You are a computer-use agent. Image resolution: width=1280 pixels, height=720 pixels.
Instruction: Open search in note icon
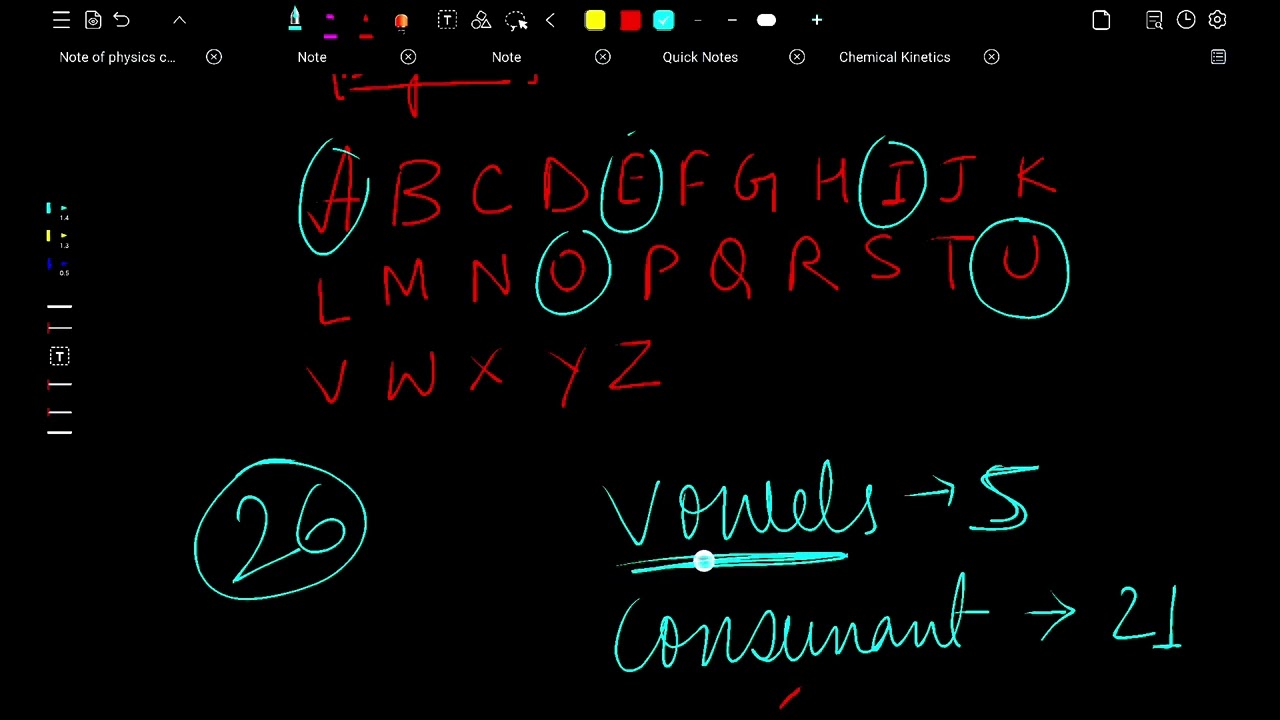tap(1154, 20)
